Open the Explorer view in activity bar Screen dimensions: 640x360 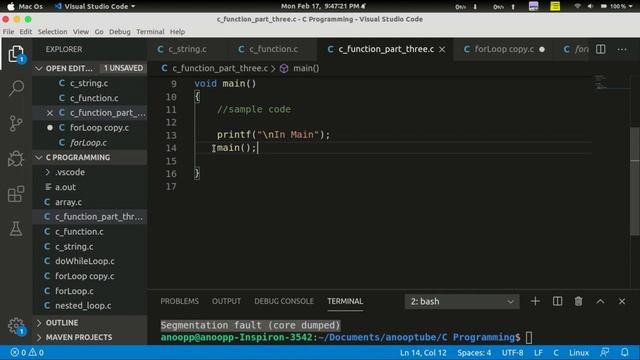(16, 54)
